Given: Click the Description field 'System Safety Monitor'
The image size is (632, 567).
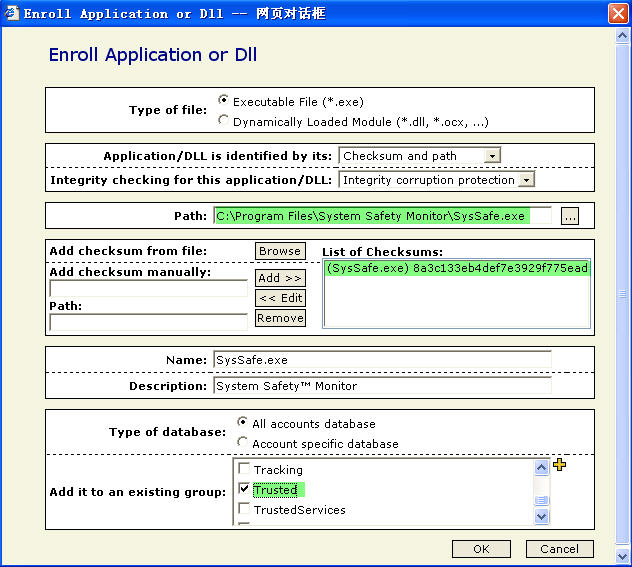Looking at the screenshot, I should coord(382,386).
